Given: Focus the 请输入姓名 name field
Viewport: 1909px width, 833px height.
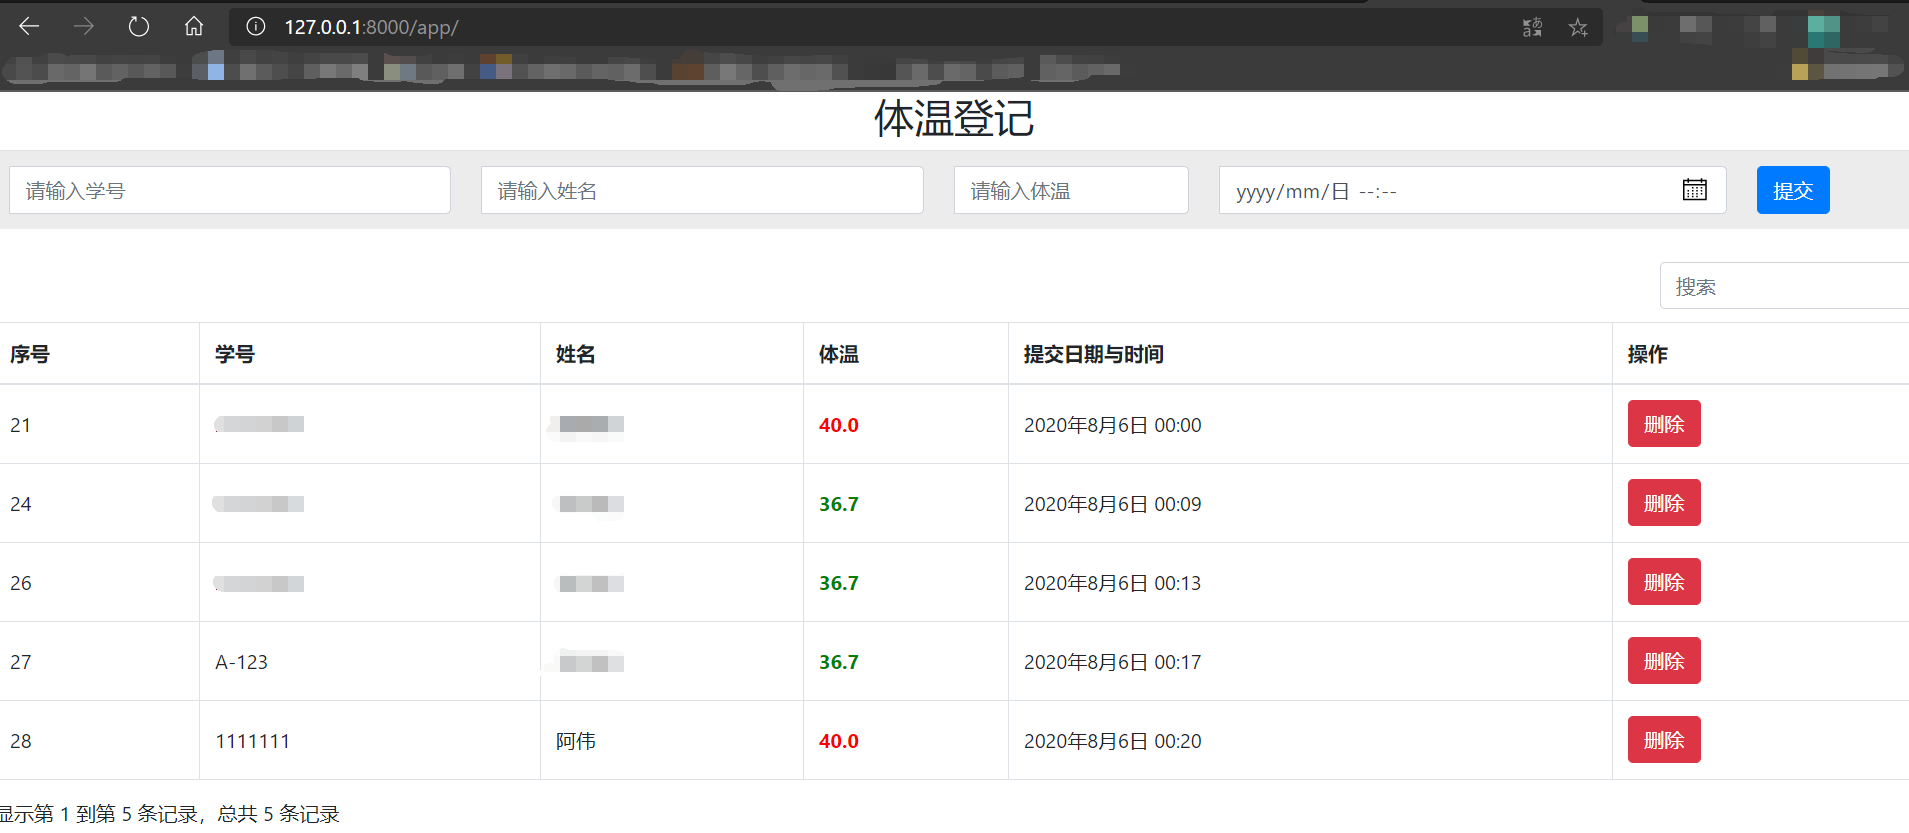Looking at the screenshot, I should pos(702,190).
